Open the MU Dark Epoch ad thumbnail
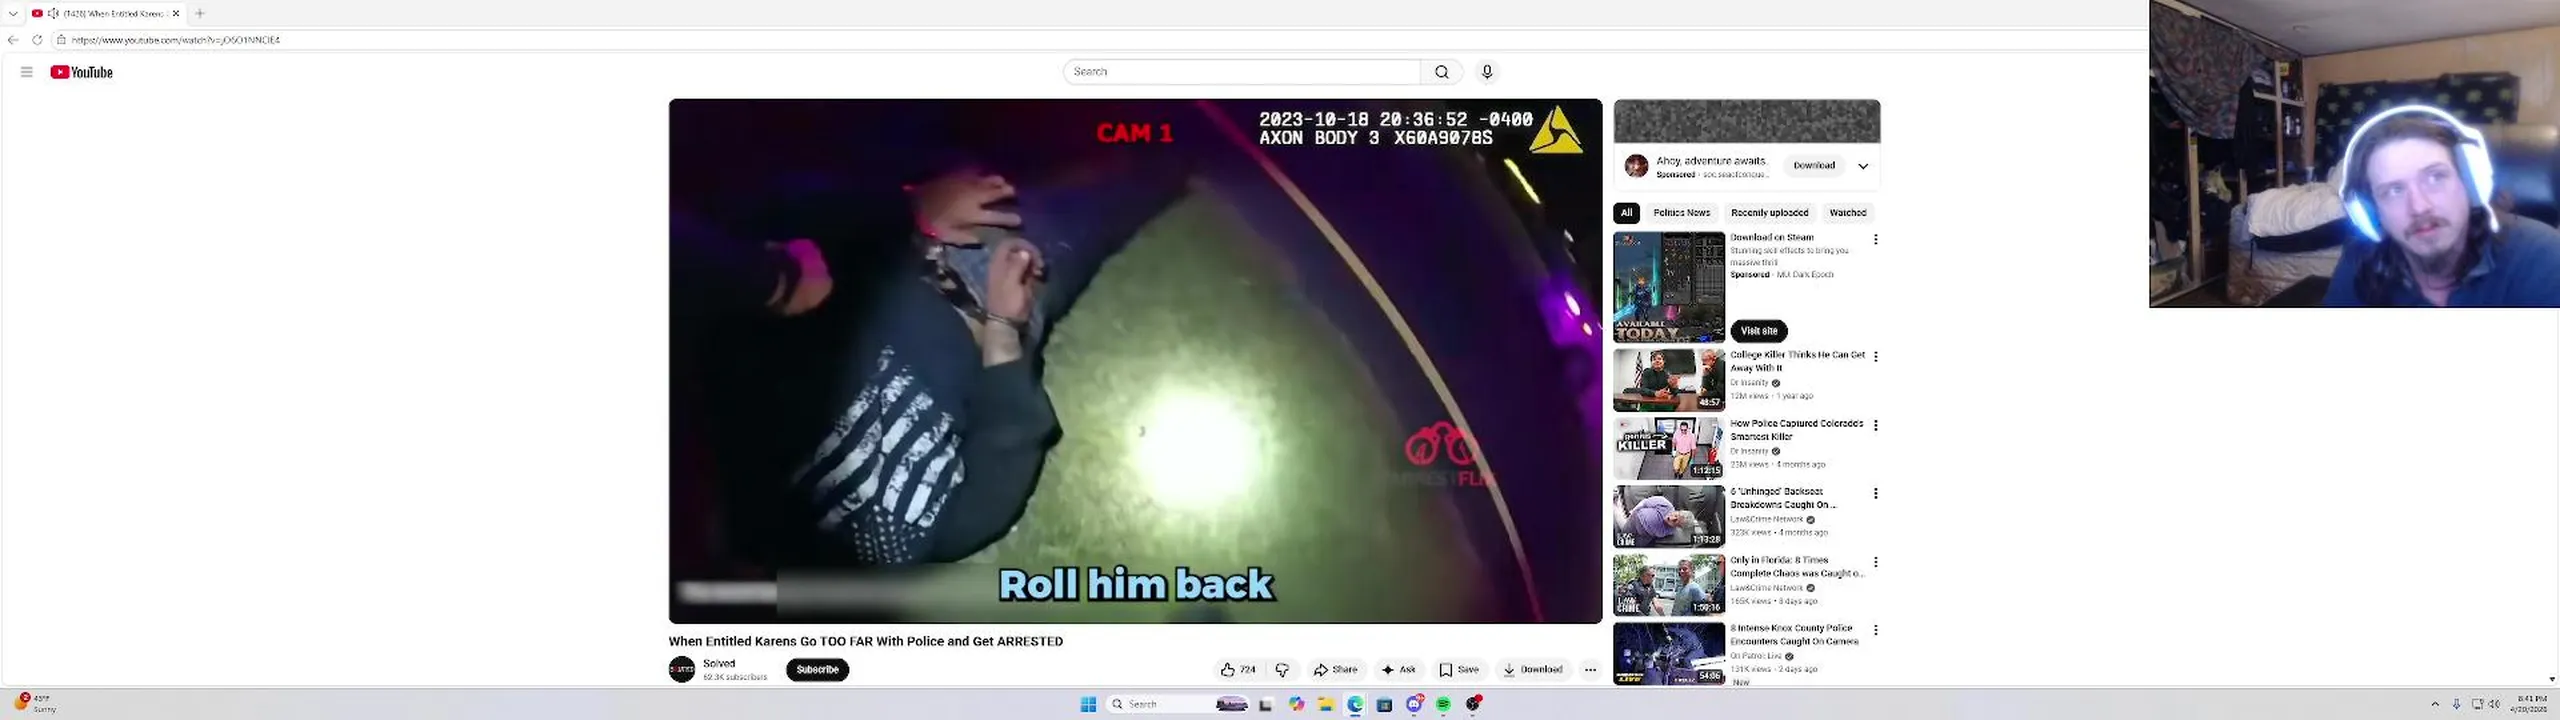Screen dimensions: 2560x720 (x=1669, y=287)
